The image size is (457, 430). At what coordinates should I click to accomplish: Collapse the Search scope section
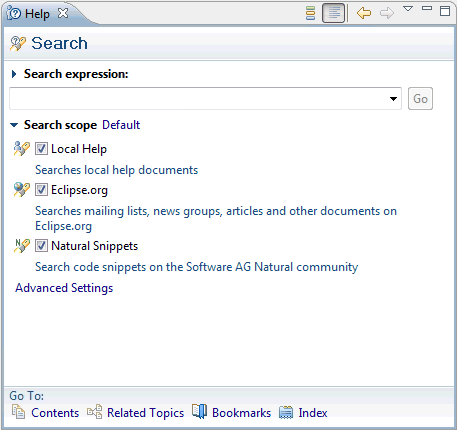14,125
